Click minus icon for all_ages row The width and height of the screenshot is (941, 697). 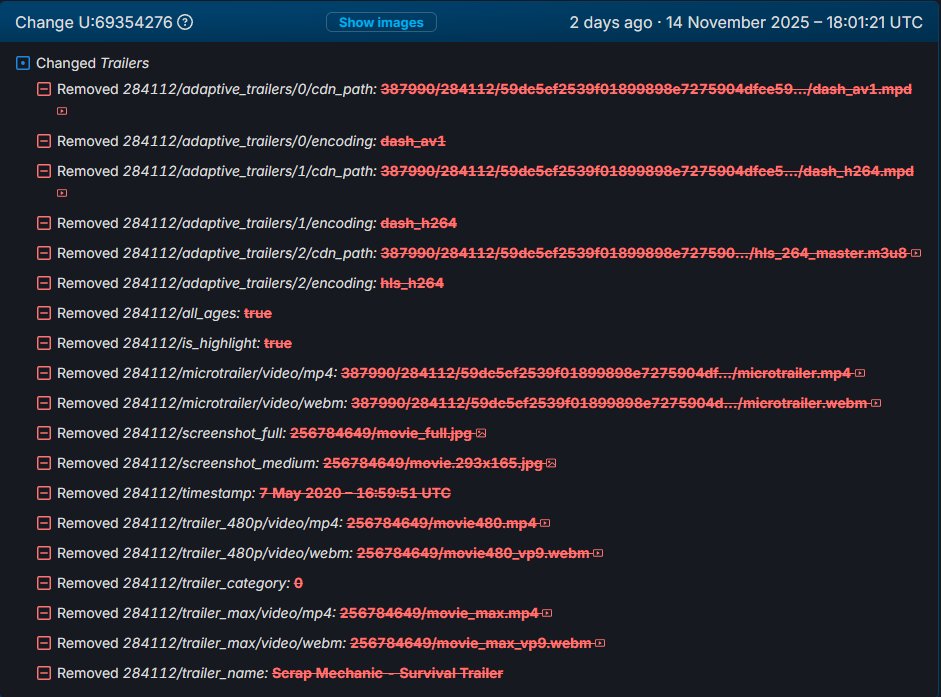tap(44, 313)
